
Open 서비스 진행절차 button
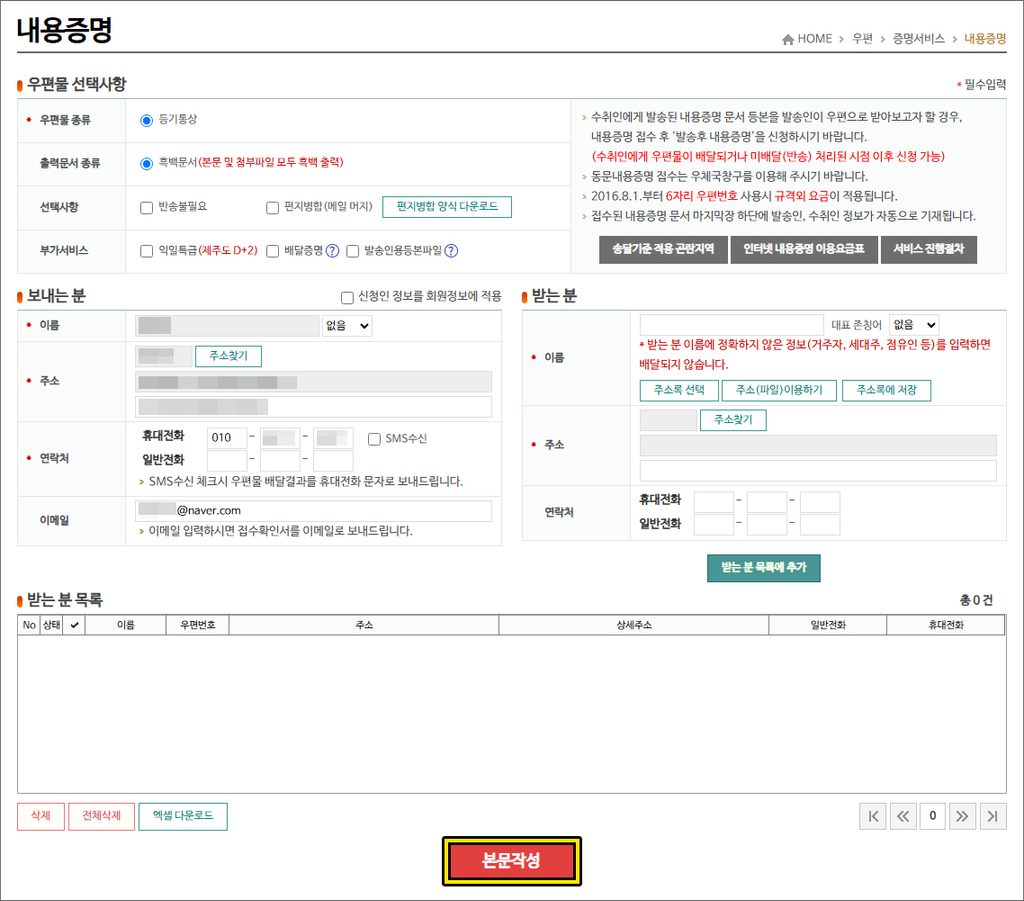(x=929, y=249)
